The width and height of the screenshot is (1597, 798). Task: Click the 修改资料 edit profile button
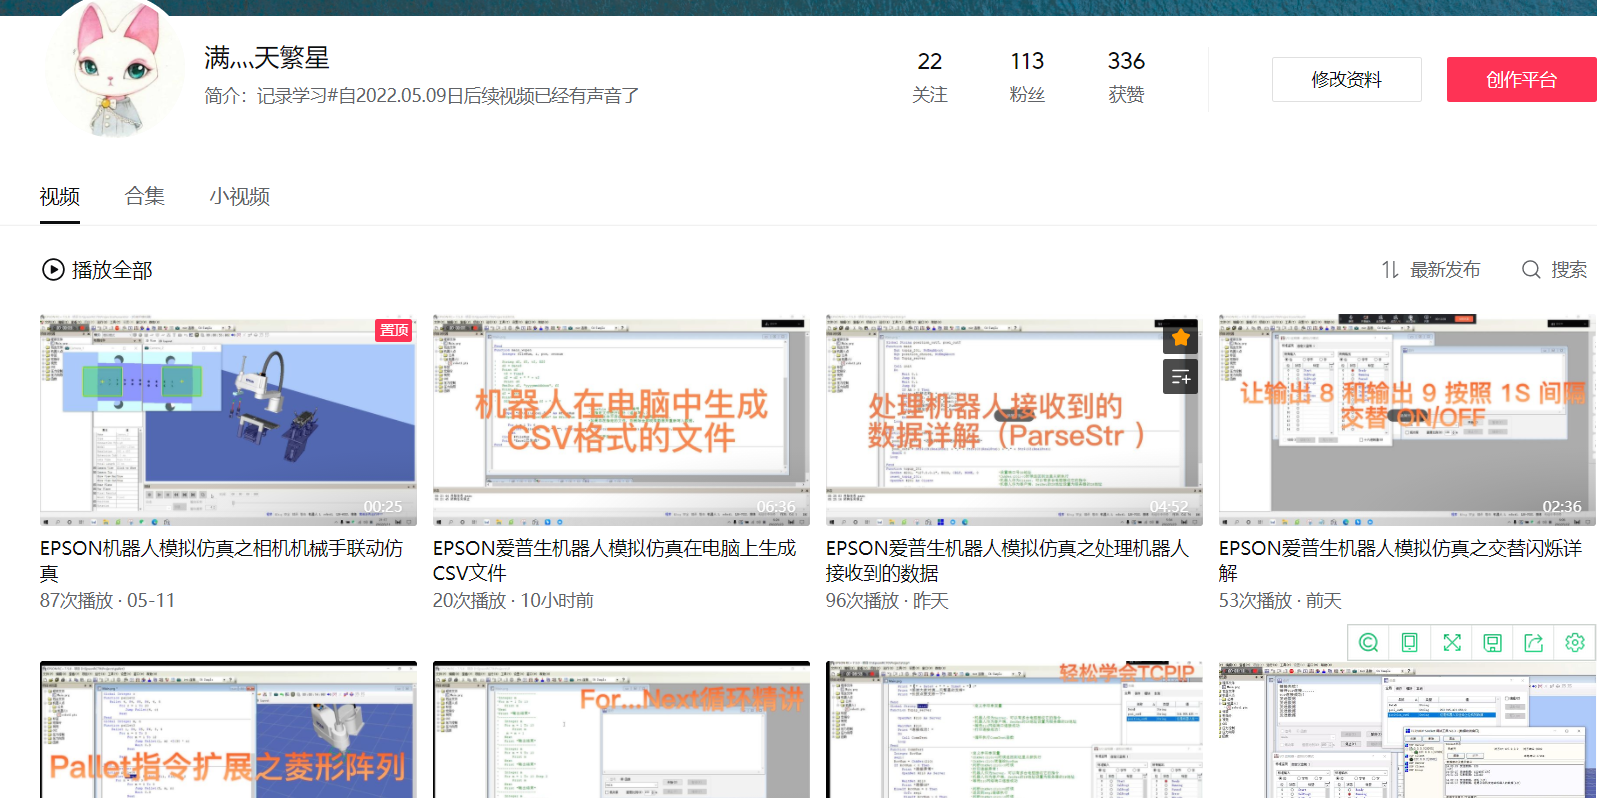tap(1346, 79)
